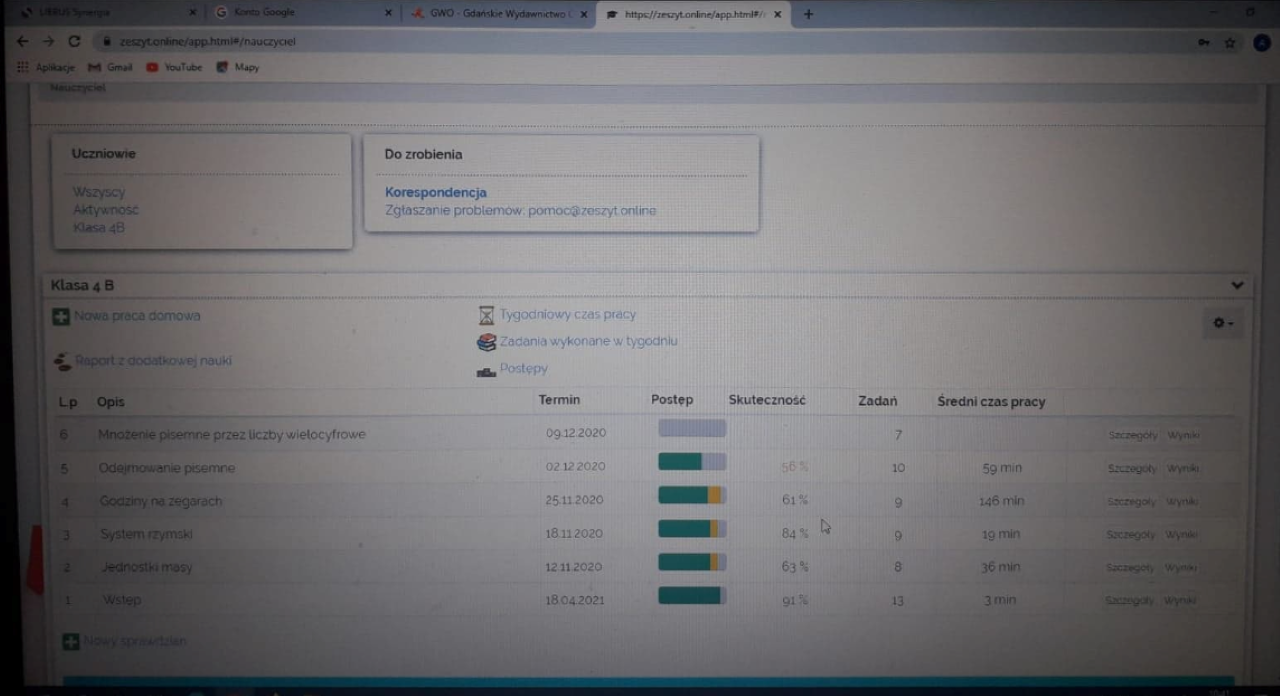The width and height of the screenshot is (1280, 696).
Task: Click the green plus icon for Nowa praca domowa
Action: (61, 317)
